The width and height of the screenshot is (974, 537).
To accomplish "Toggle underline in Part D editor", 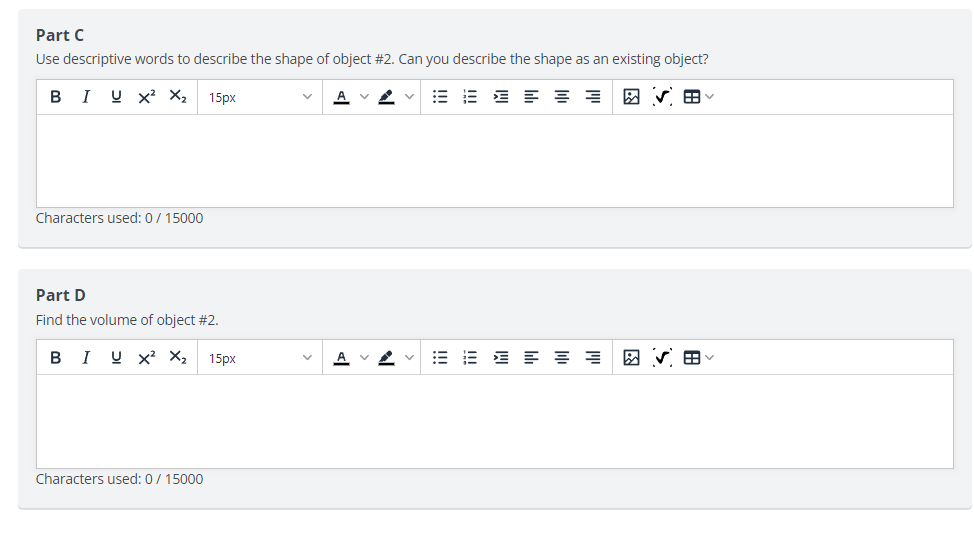I will (116, 358).
